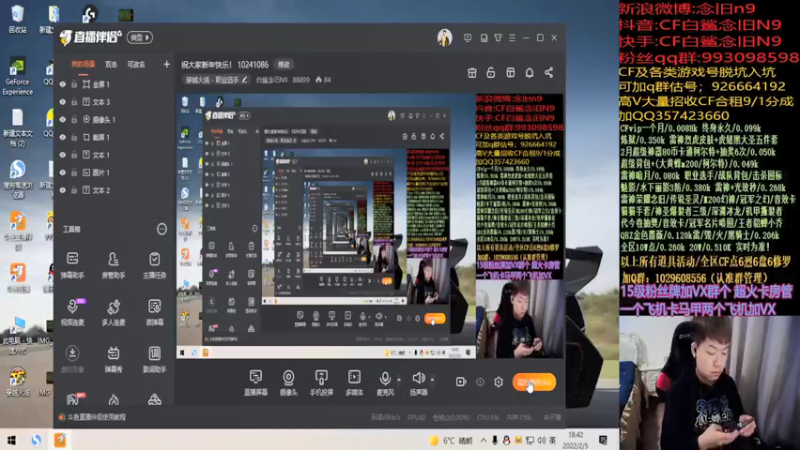800x450 pixels.
Task: Switch mode using toggle beside 直播伴侣 logo
Action: (140, 38)
